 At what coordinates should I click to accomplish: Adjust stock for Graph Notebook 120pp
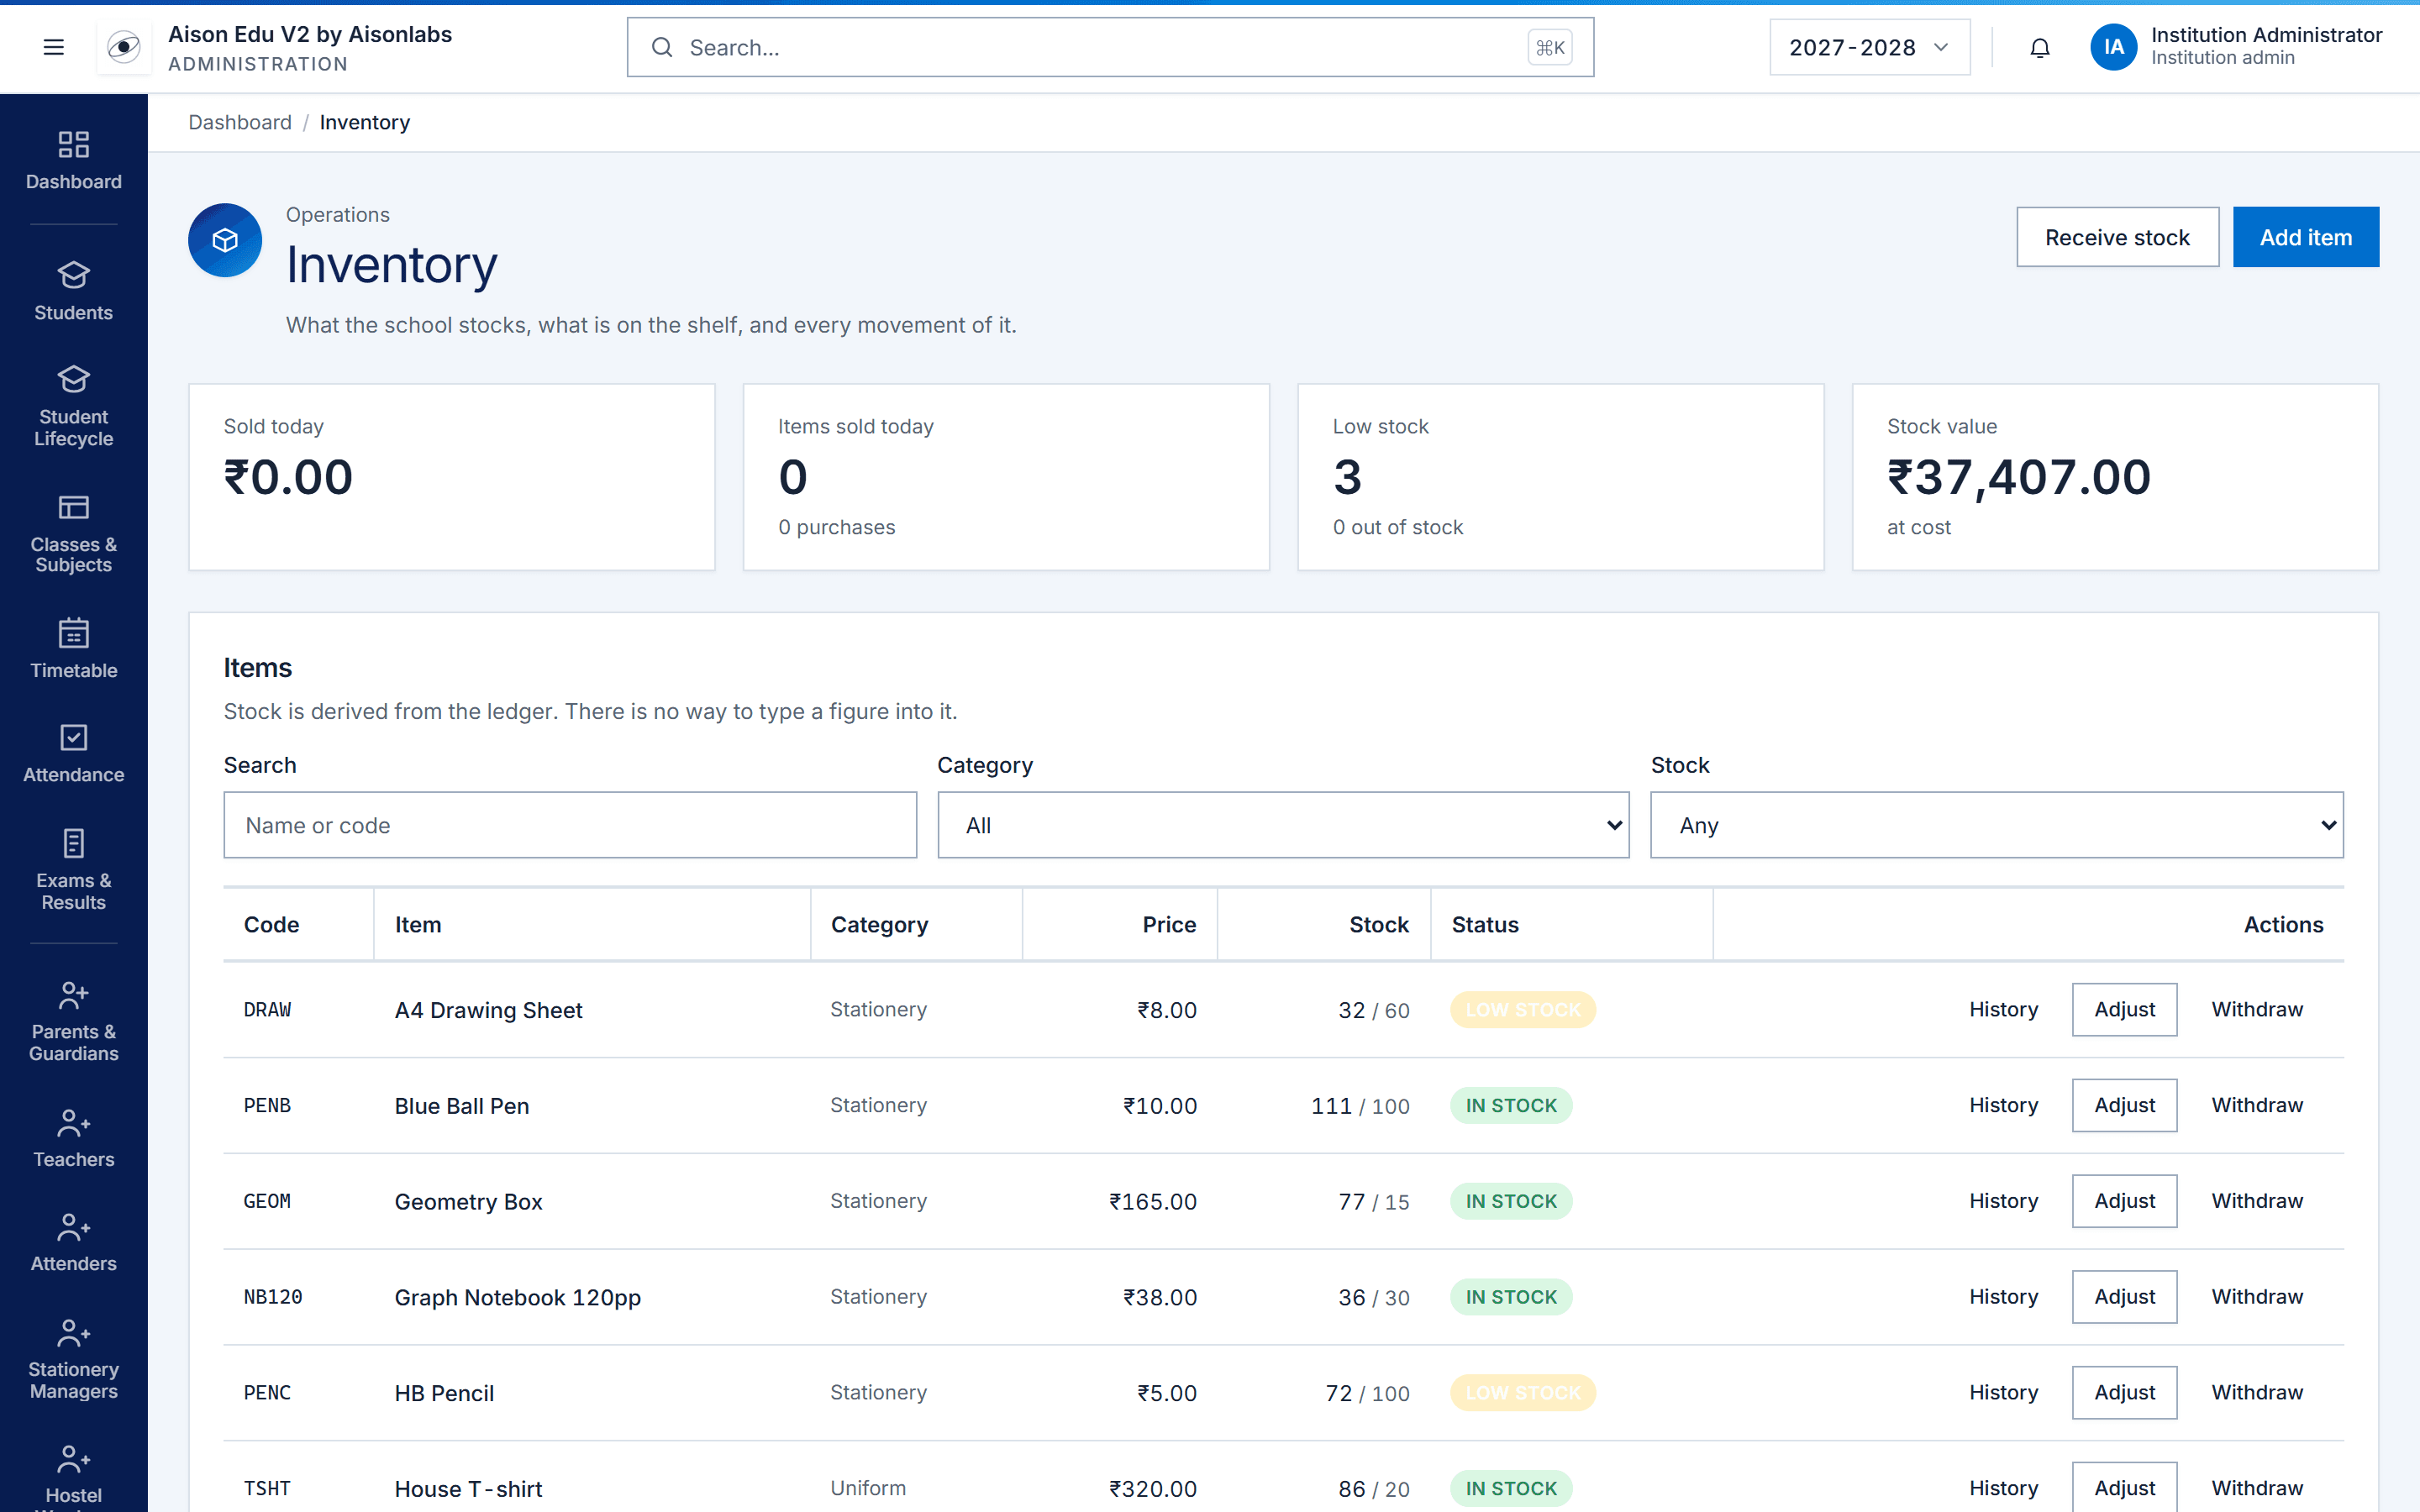pyautogui.click(x=2124, y=1297)
